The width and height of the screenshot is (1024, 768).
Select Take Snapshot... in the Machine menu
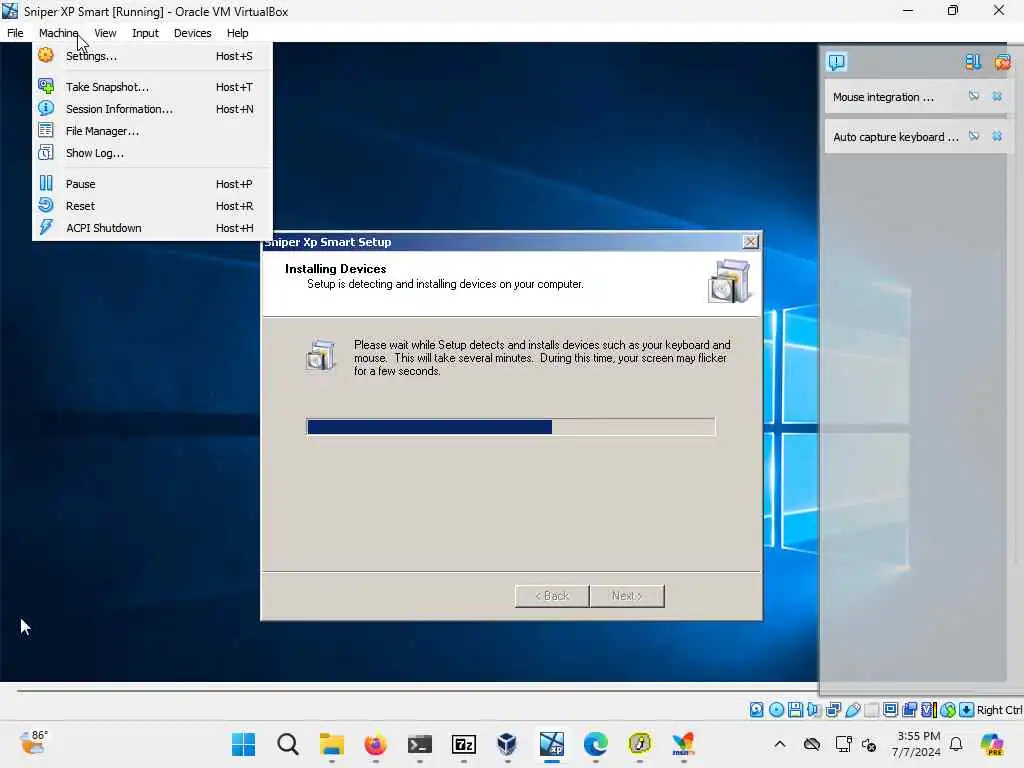tap(152, 87)
